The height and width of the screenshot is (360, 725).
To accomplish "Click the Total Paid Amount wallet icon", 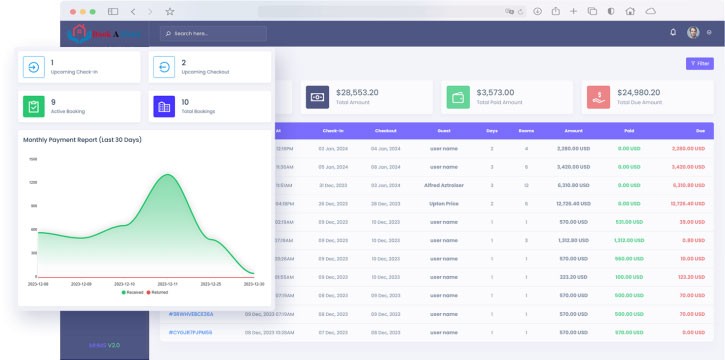I will [458, 97].
